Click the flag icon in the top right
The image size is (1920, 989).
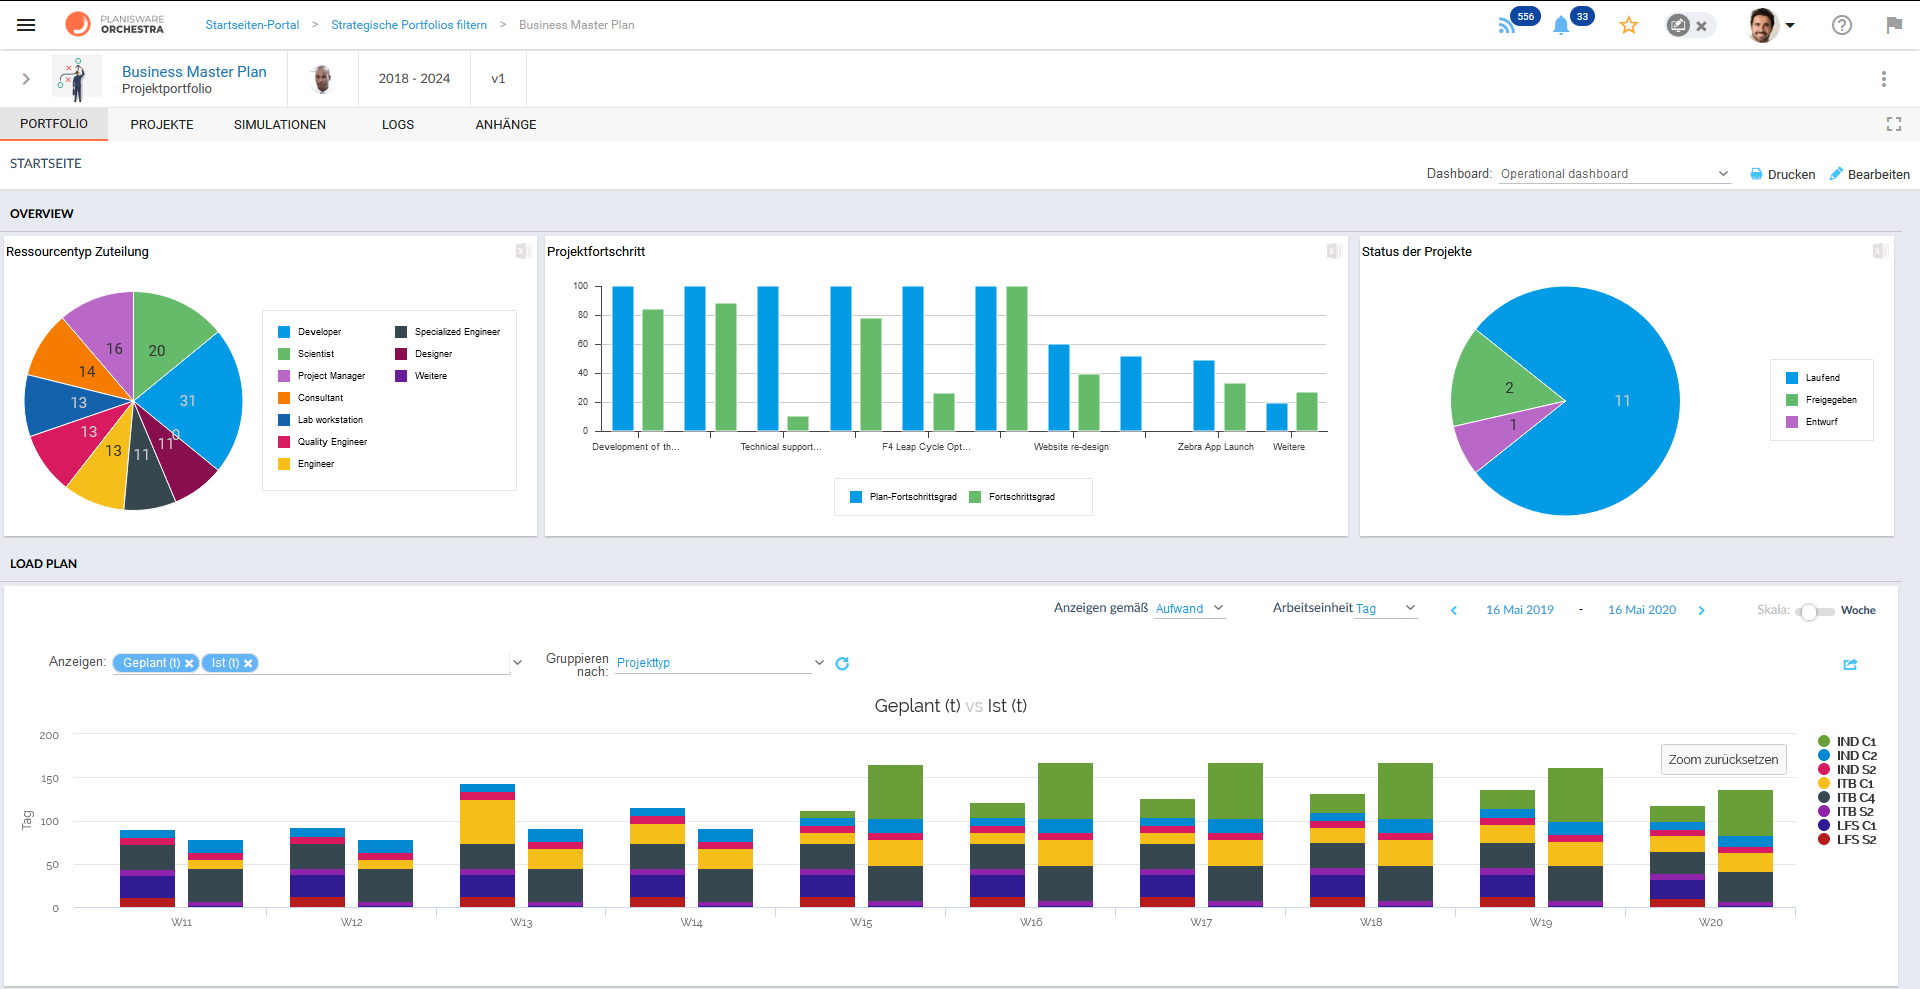pyautogui.click(x=1894, y=25)
